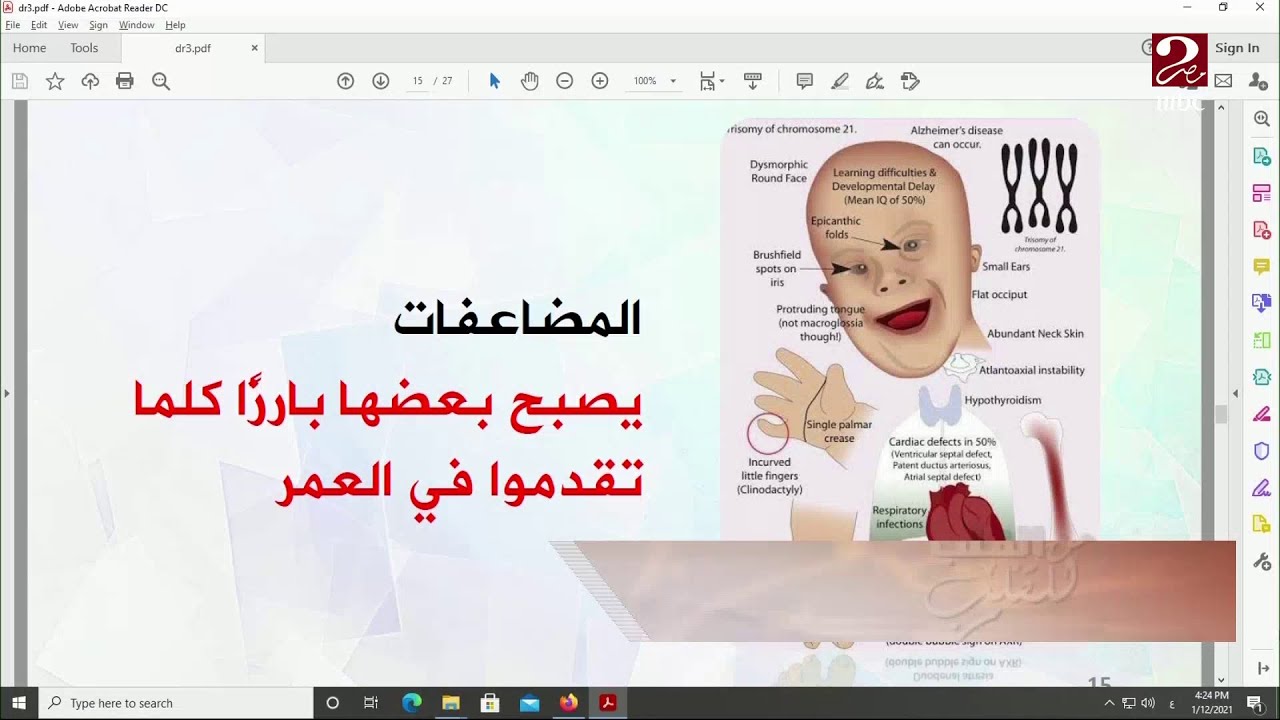Add a comment with the speech bubble
Viewport: 1280px width, 720px height.
coord(804,81)
